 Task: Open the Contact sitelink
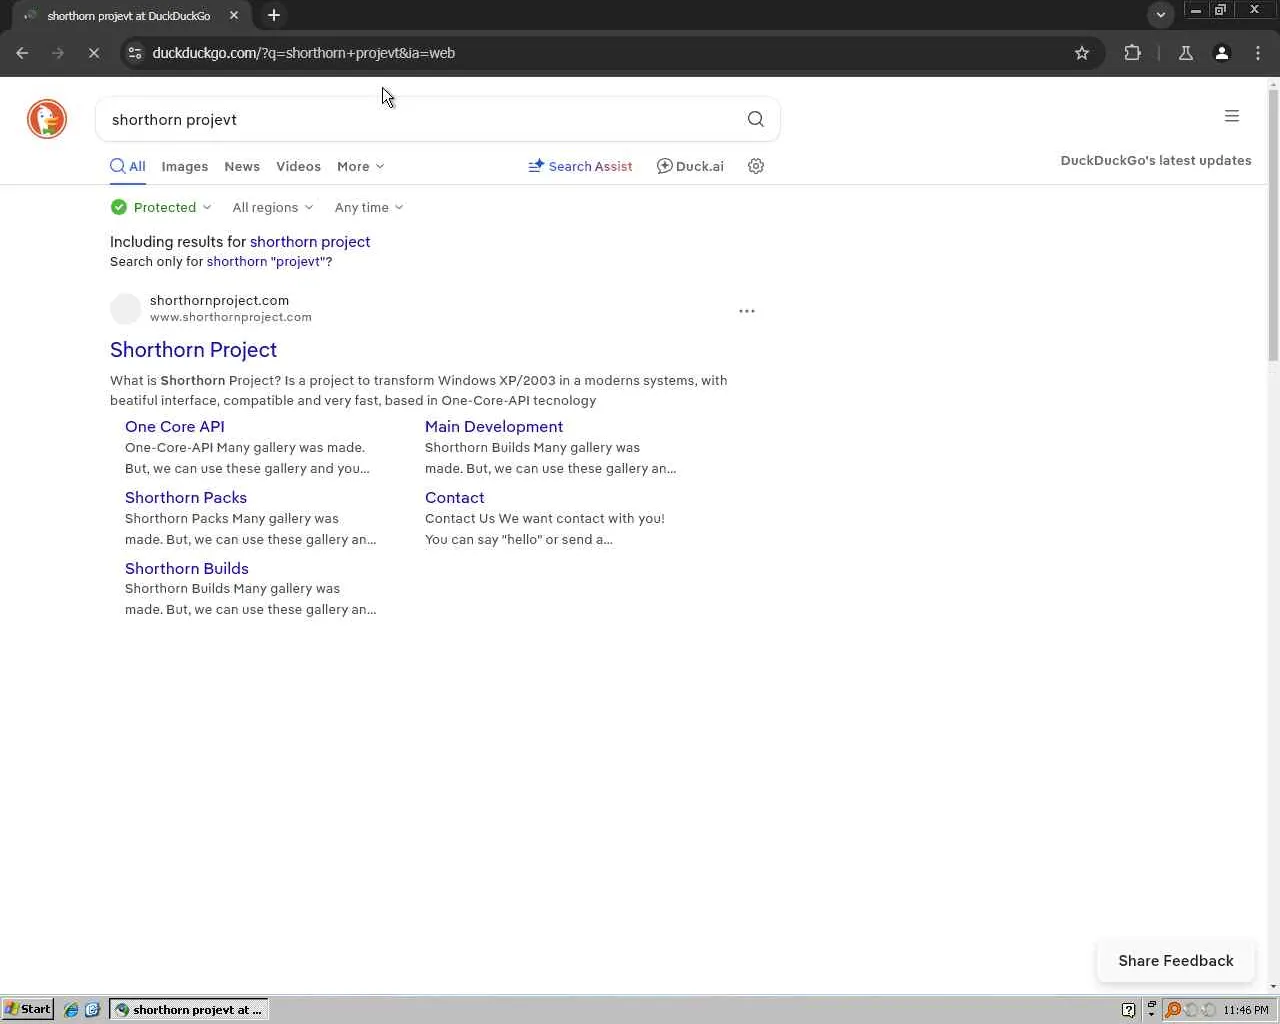(x=455, y=498)
